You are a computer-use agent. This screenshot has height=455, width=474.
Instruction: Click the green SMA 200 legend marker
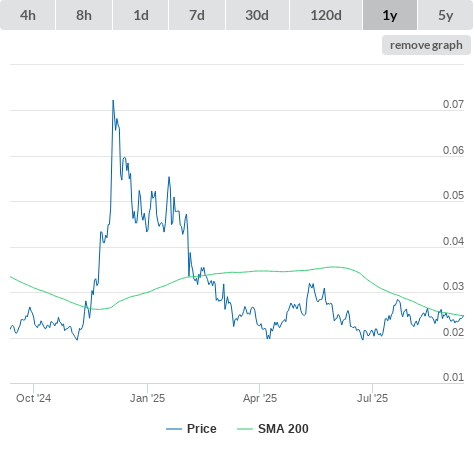coord(245,429)
